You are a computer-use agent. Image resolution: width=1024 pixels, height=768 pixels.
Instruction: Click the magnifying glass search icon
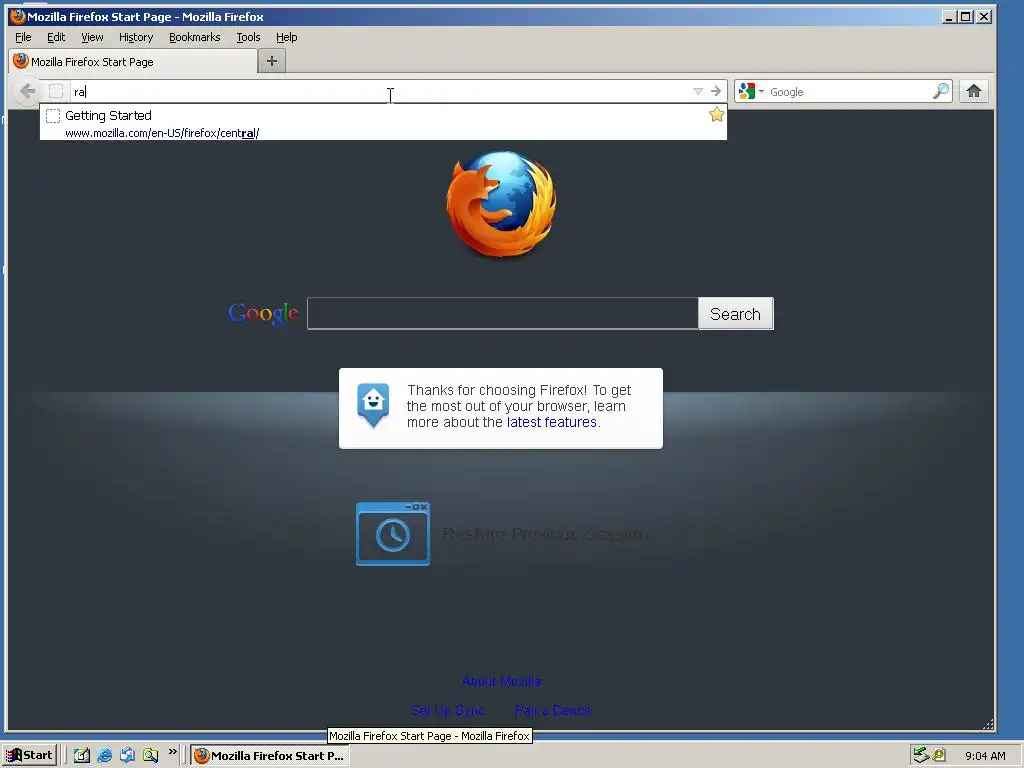tap(940, 91)
